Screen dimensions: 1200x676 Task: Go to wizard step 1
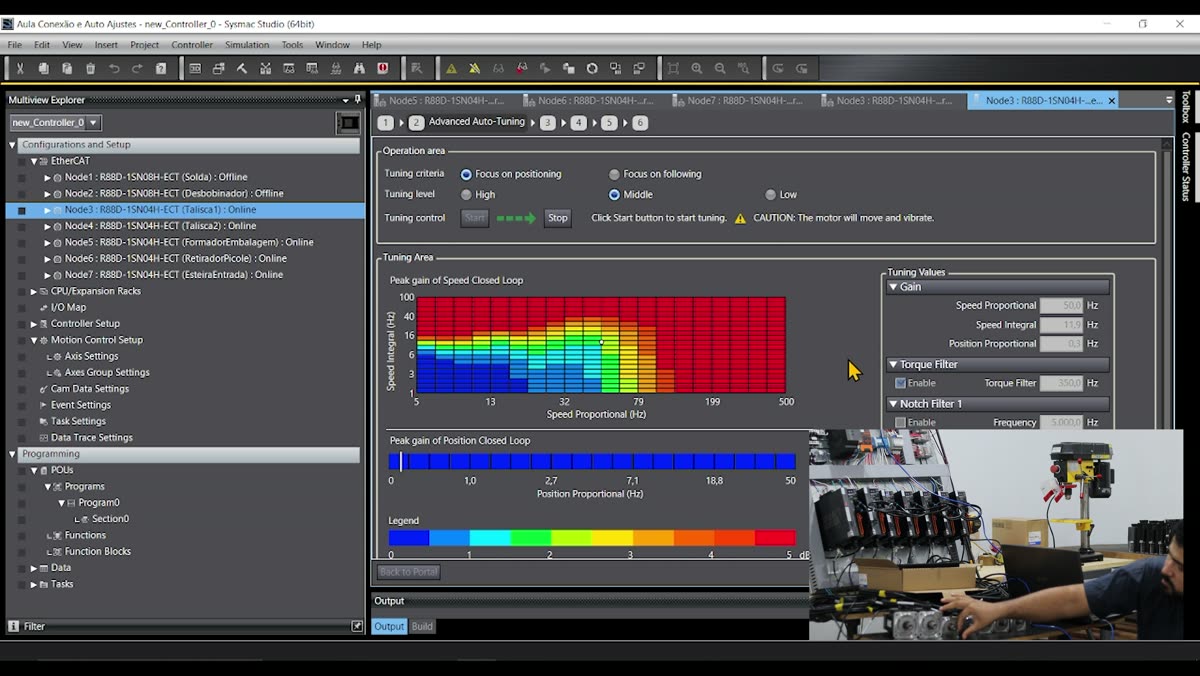385,122
